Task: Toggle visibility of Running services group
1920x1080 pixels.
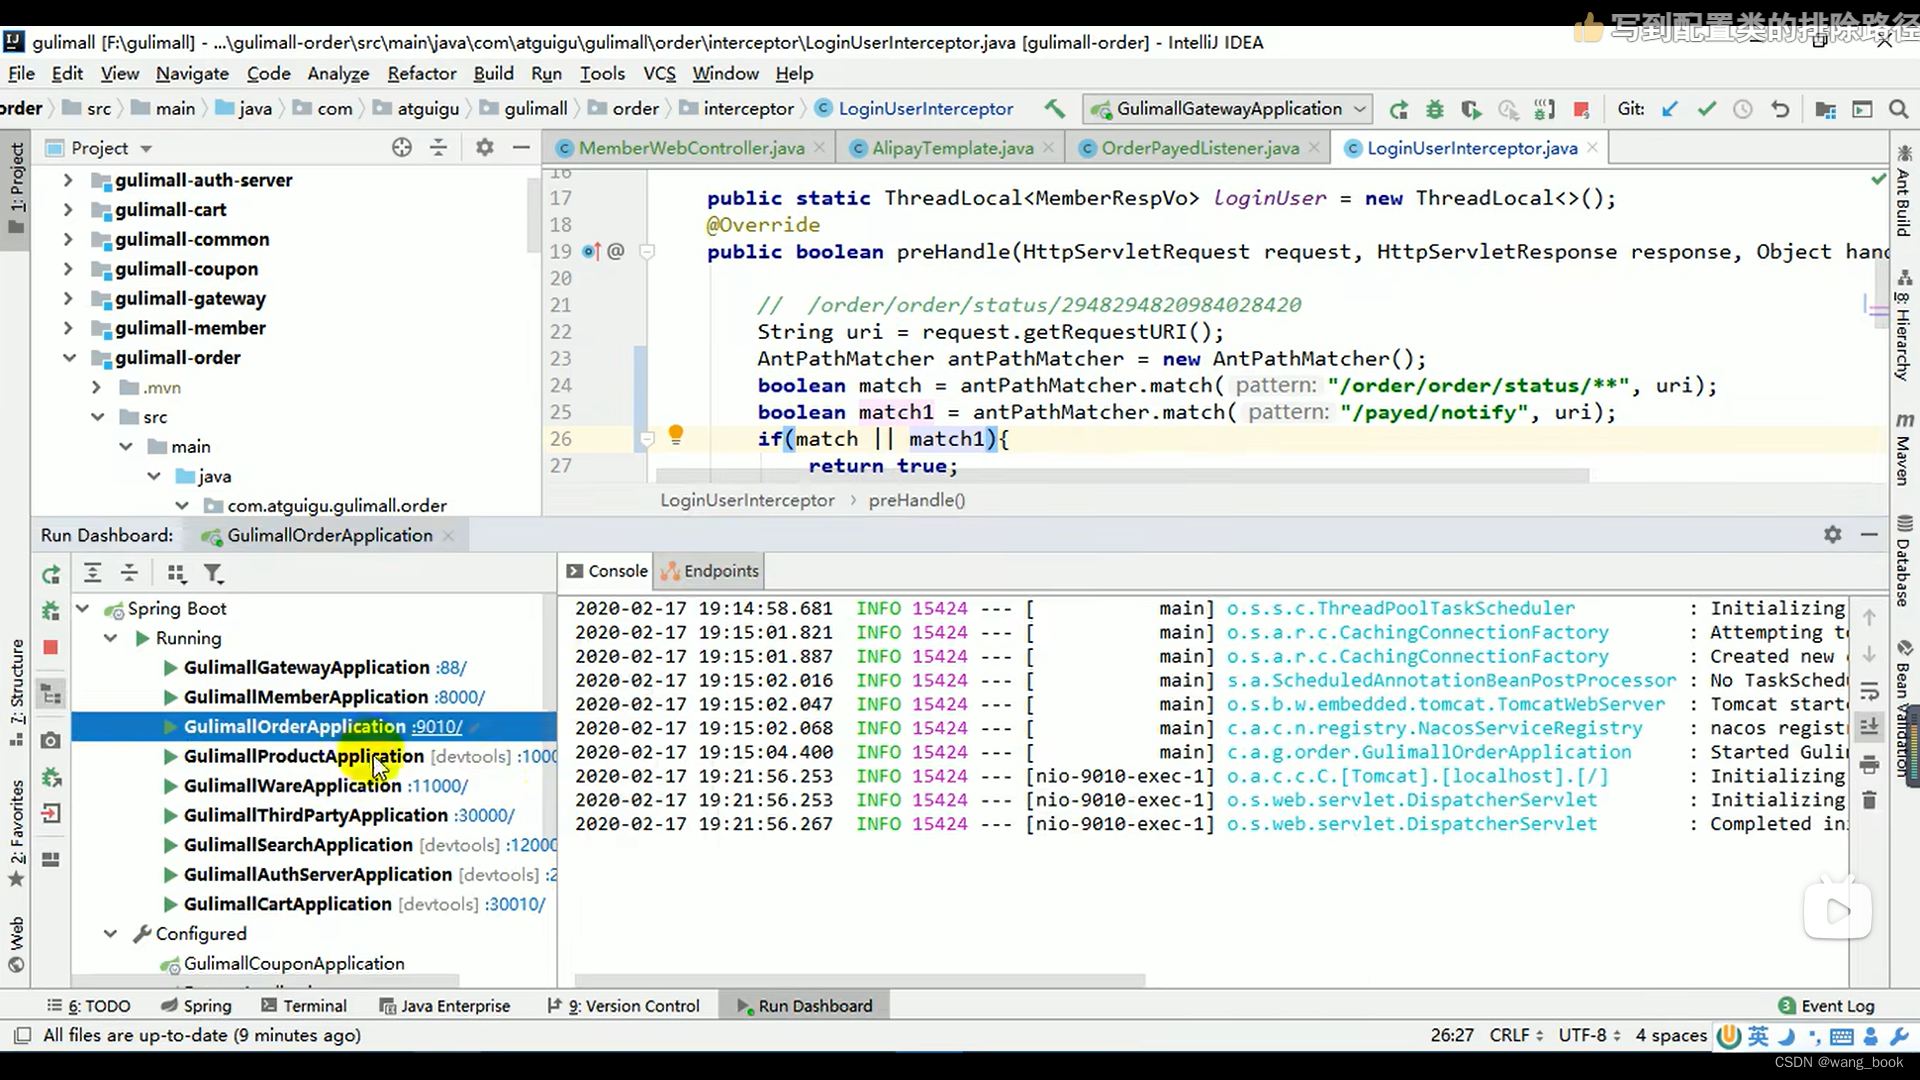Action: click(109, 637)
